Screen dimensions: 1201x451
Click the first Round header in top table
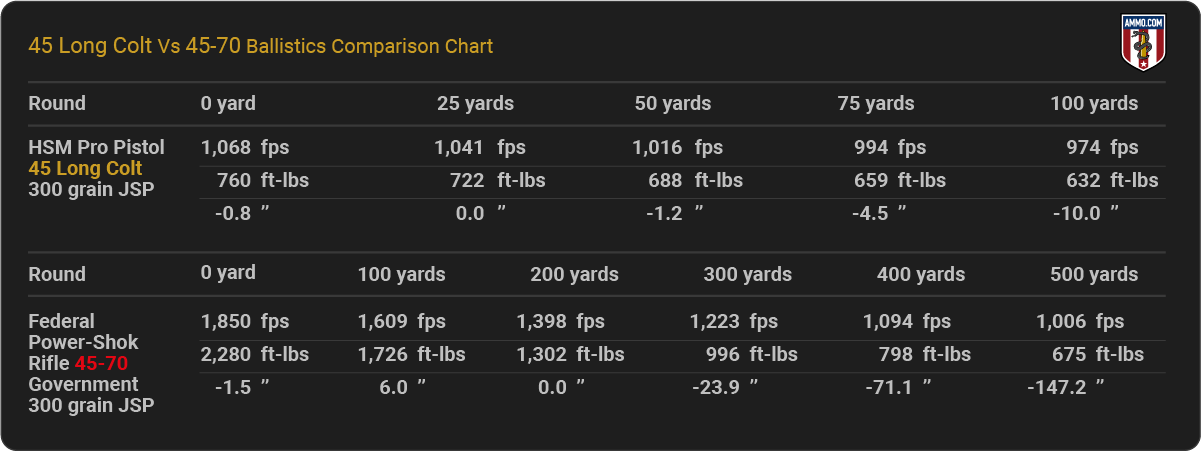pos(57,103)
